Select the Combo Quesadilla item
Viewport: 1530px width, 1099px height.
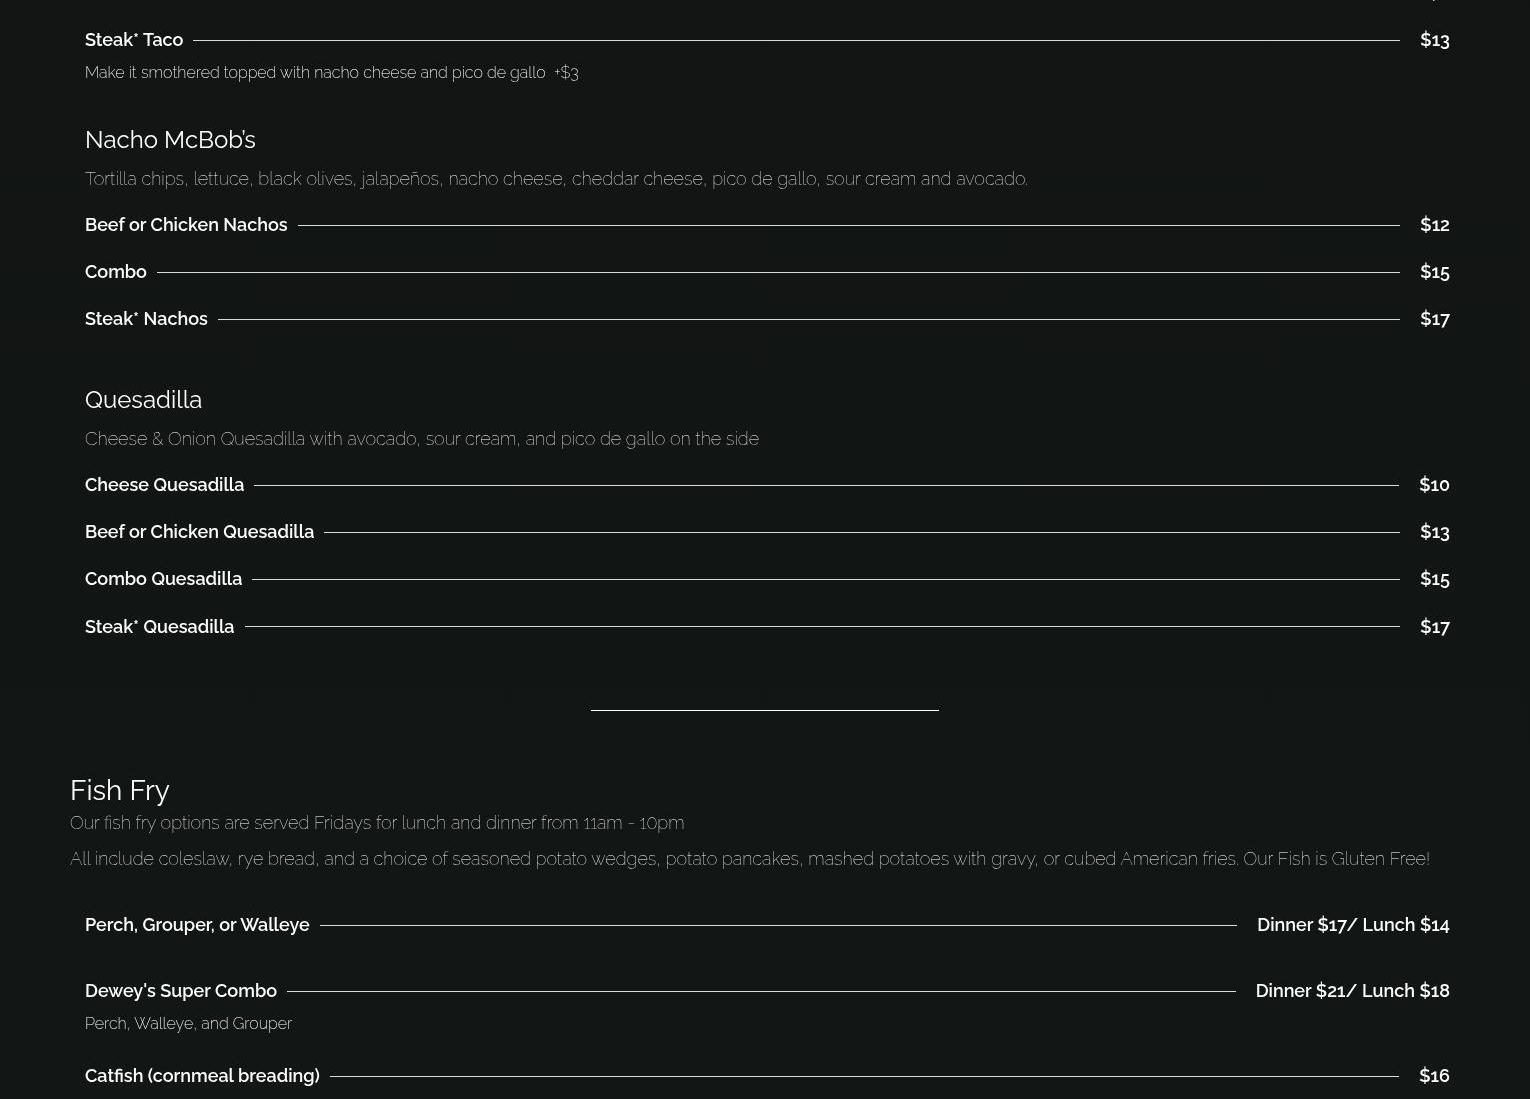(x=163, y=579)
